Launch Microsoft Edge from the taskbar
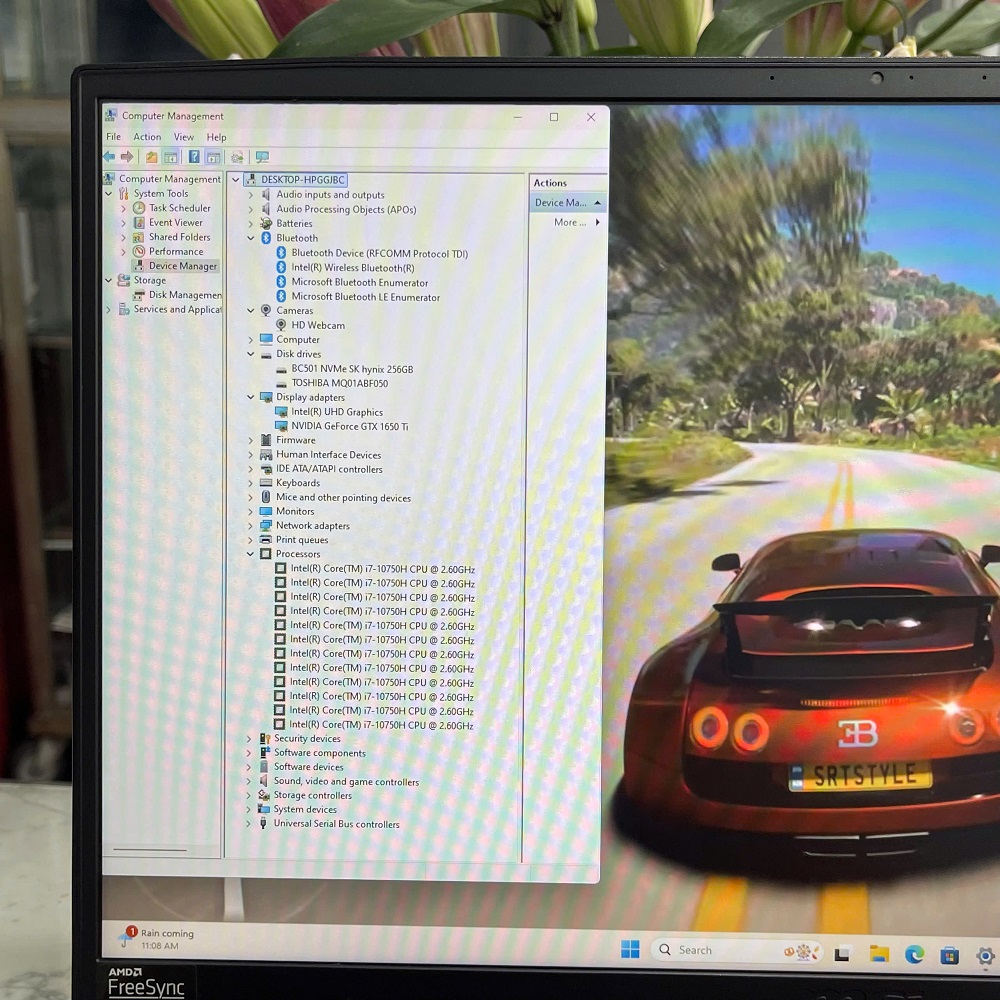 click(915, 955)
